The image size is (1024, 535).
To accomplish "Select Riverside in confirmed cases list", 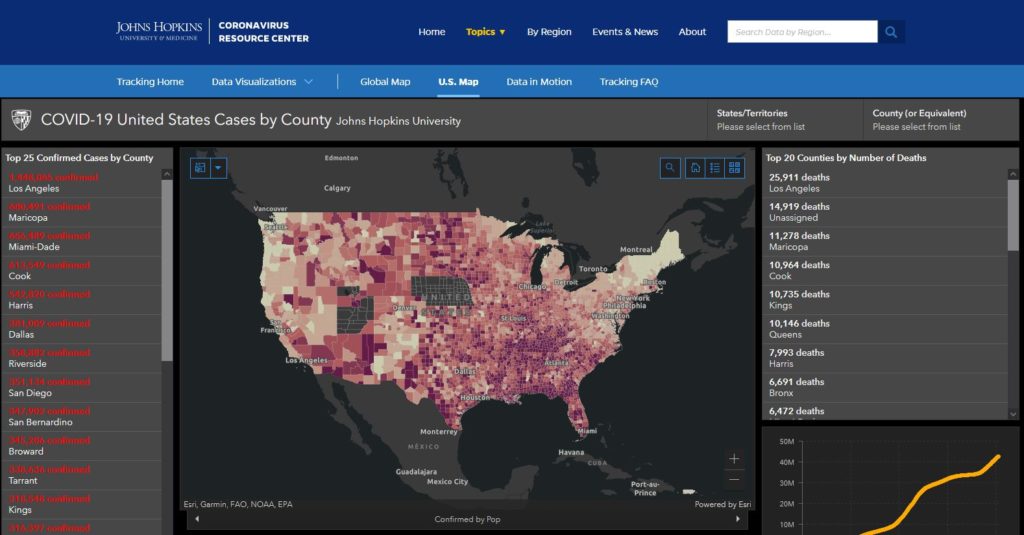I will (82, 358).
